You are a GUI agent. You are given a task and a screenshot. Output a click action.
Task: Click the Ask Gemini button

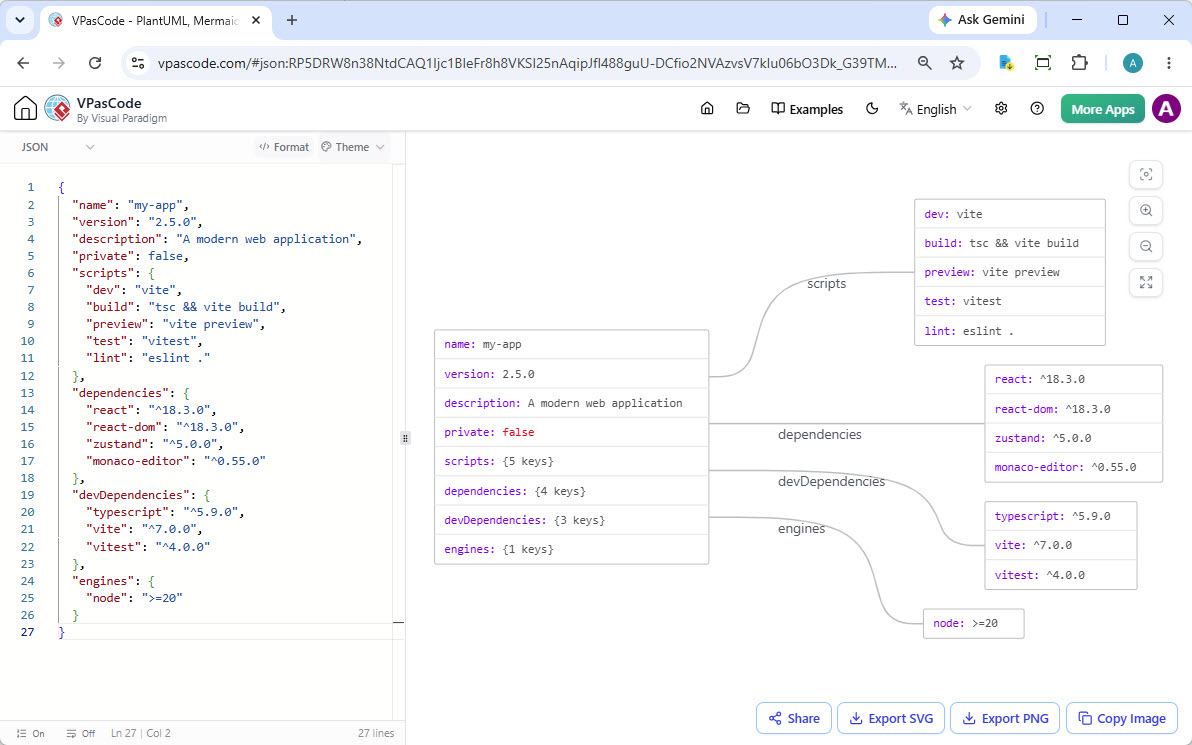tap(981, 20)
